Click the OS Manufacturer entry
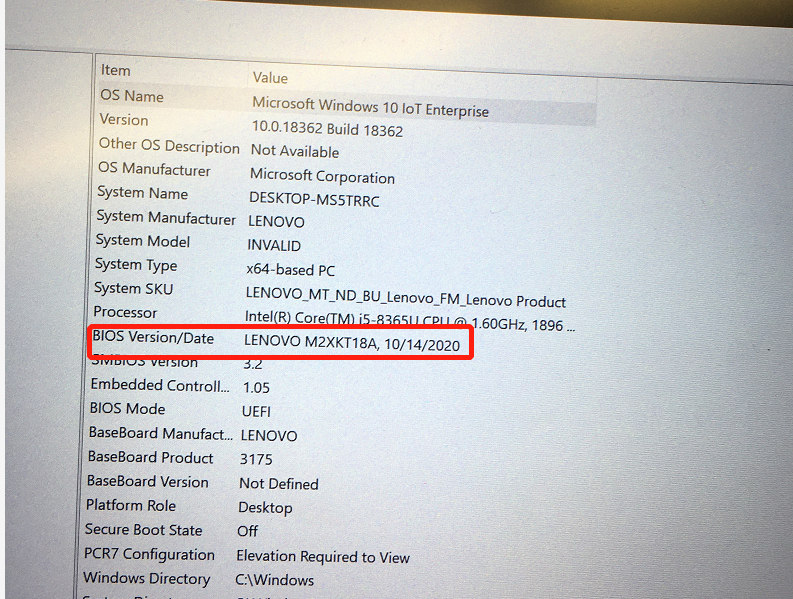Viewport: 793px width, 599px height. click(x=154, y=170)
